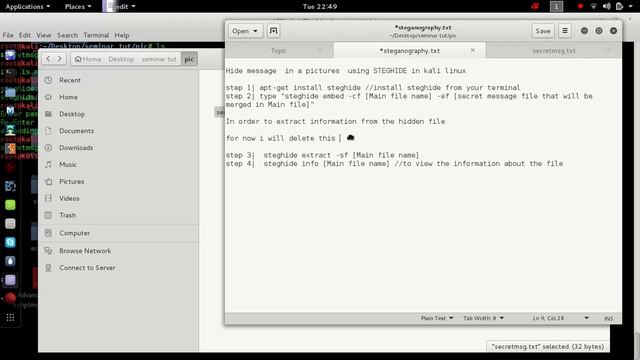640x360 pixels.
Task: Place cursor in step 3 extract line
Action: [x=322, y=155]
